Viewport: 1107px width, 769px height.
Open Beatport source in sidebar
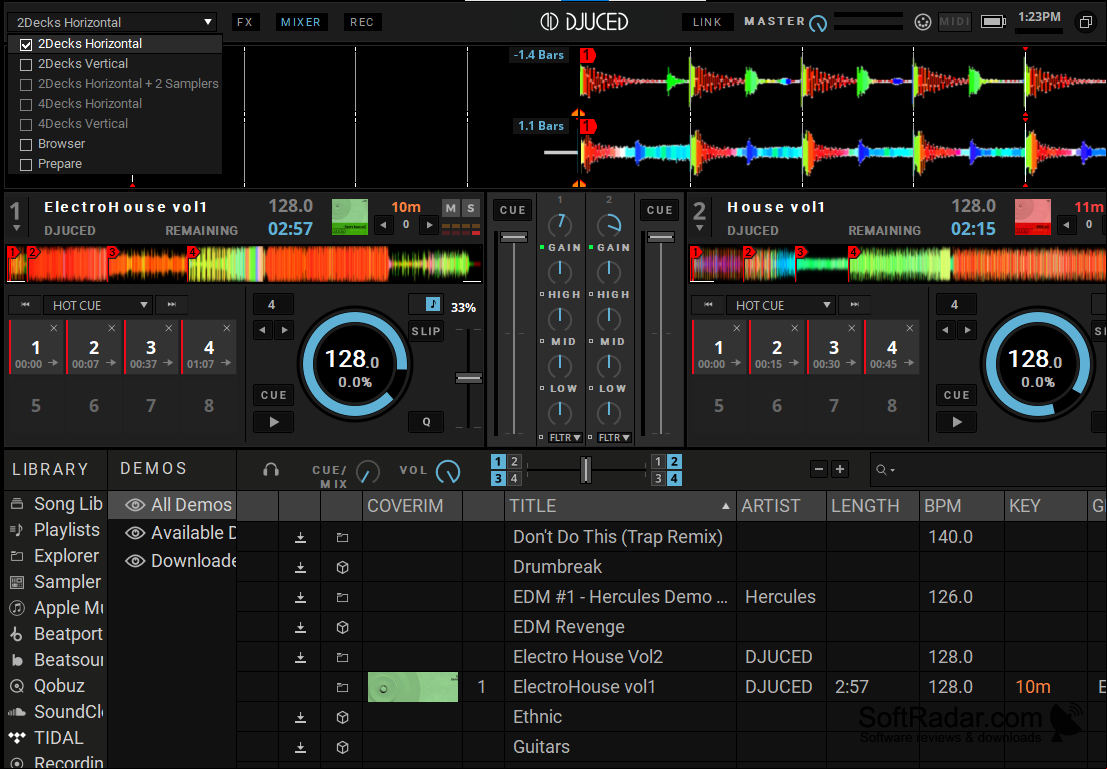tap(56, 634)
